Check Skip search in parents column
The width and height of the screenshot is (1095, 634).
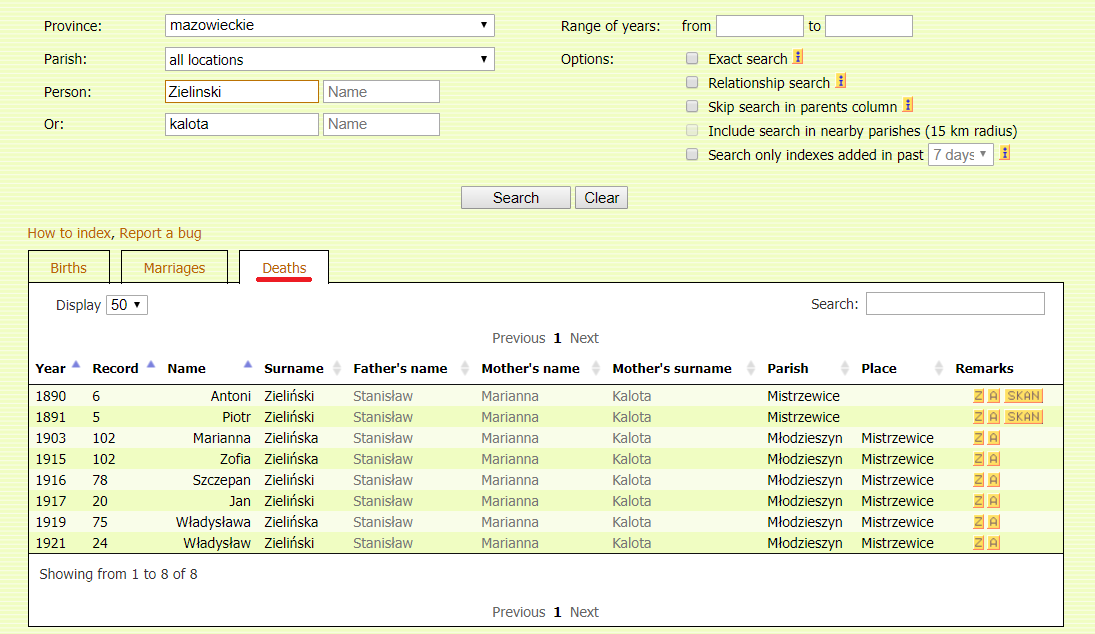click(x=692, y=107)
